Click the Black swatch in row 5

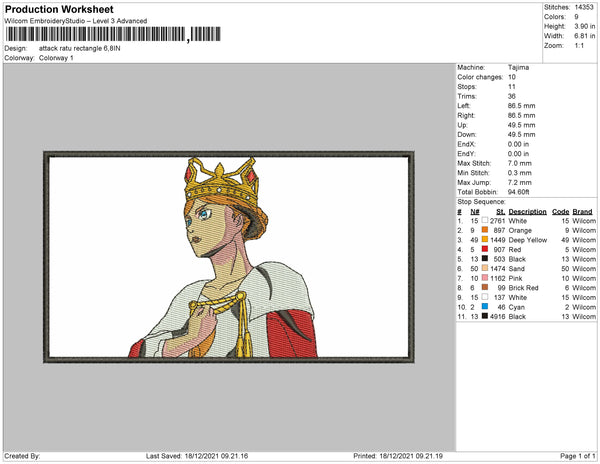point(485,259)
